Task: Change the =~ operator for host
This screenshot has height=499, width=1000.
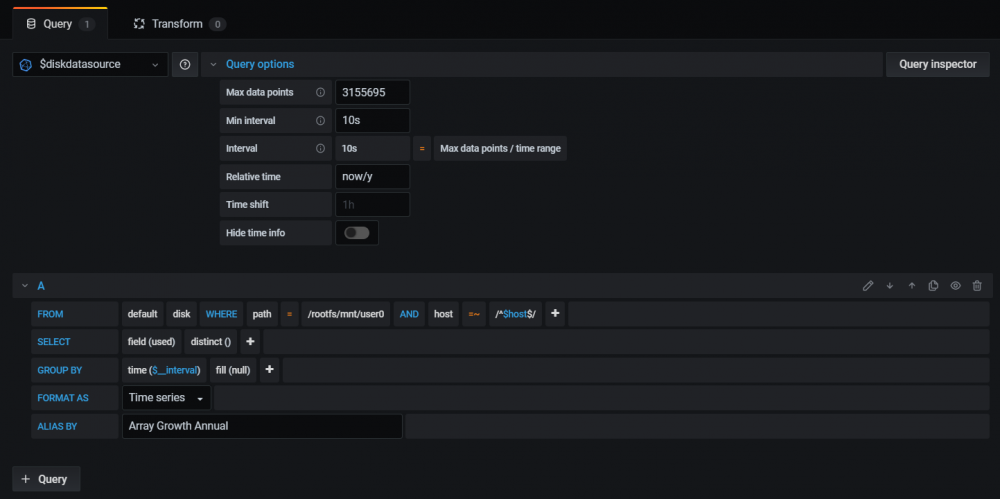Action: [x=474, y=314]
